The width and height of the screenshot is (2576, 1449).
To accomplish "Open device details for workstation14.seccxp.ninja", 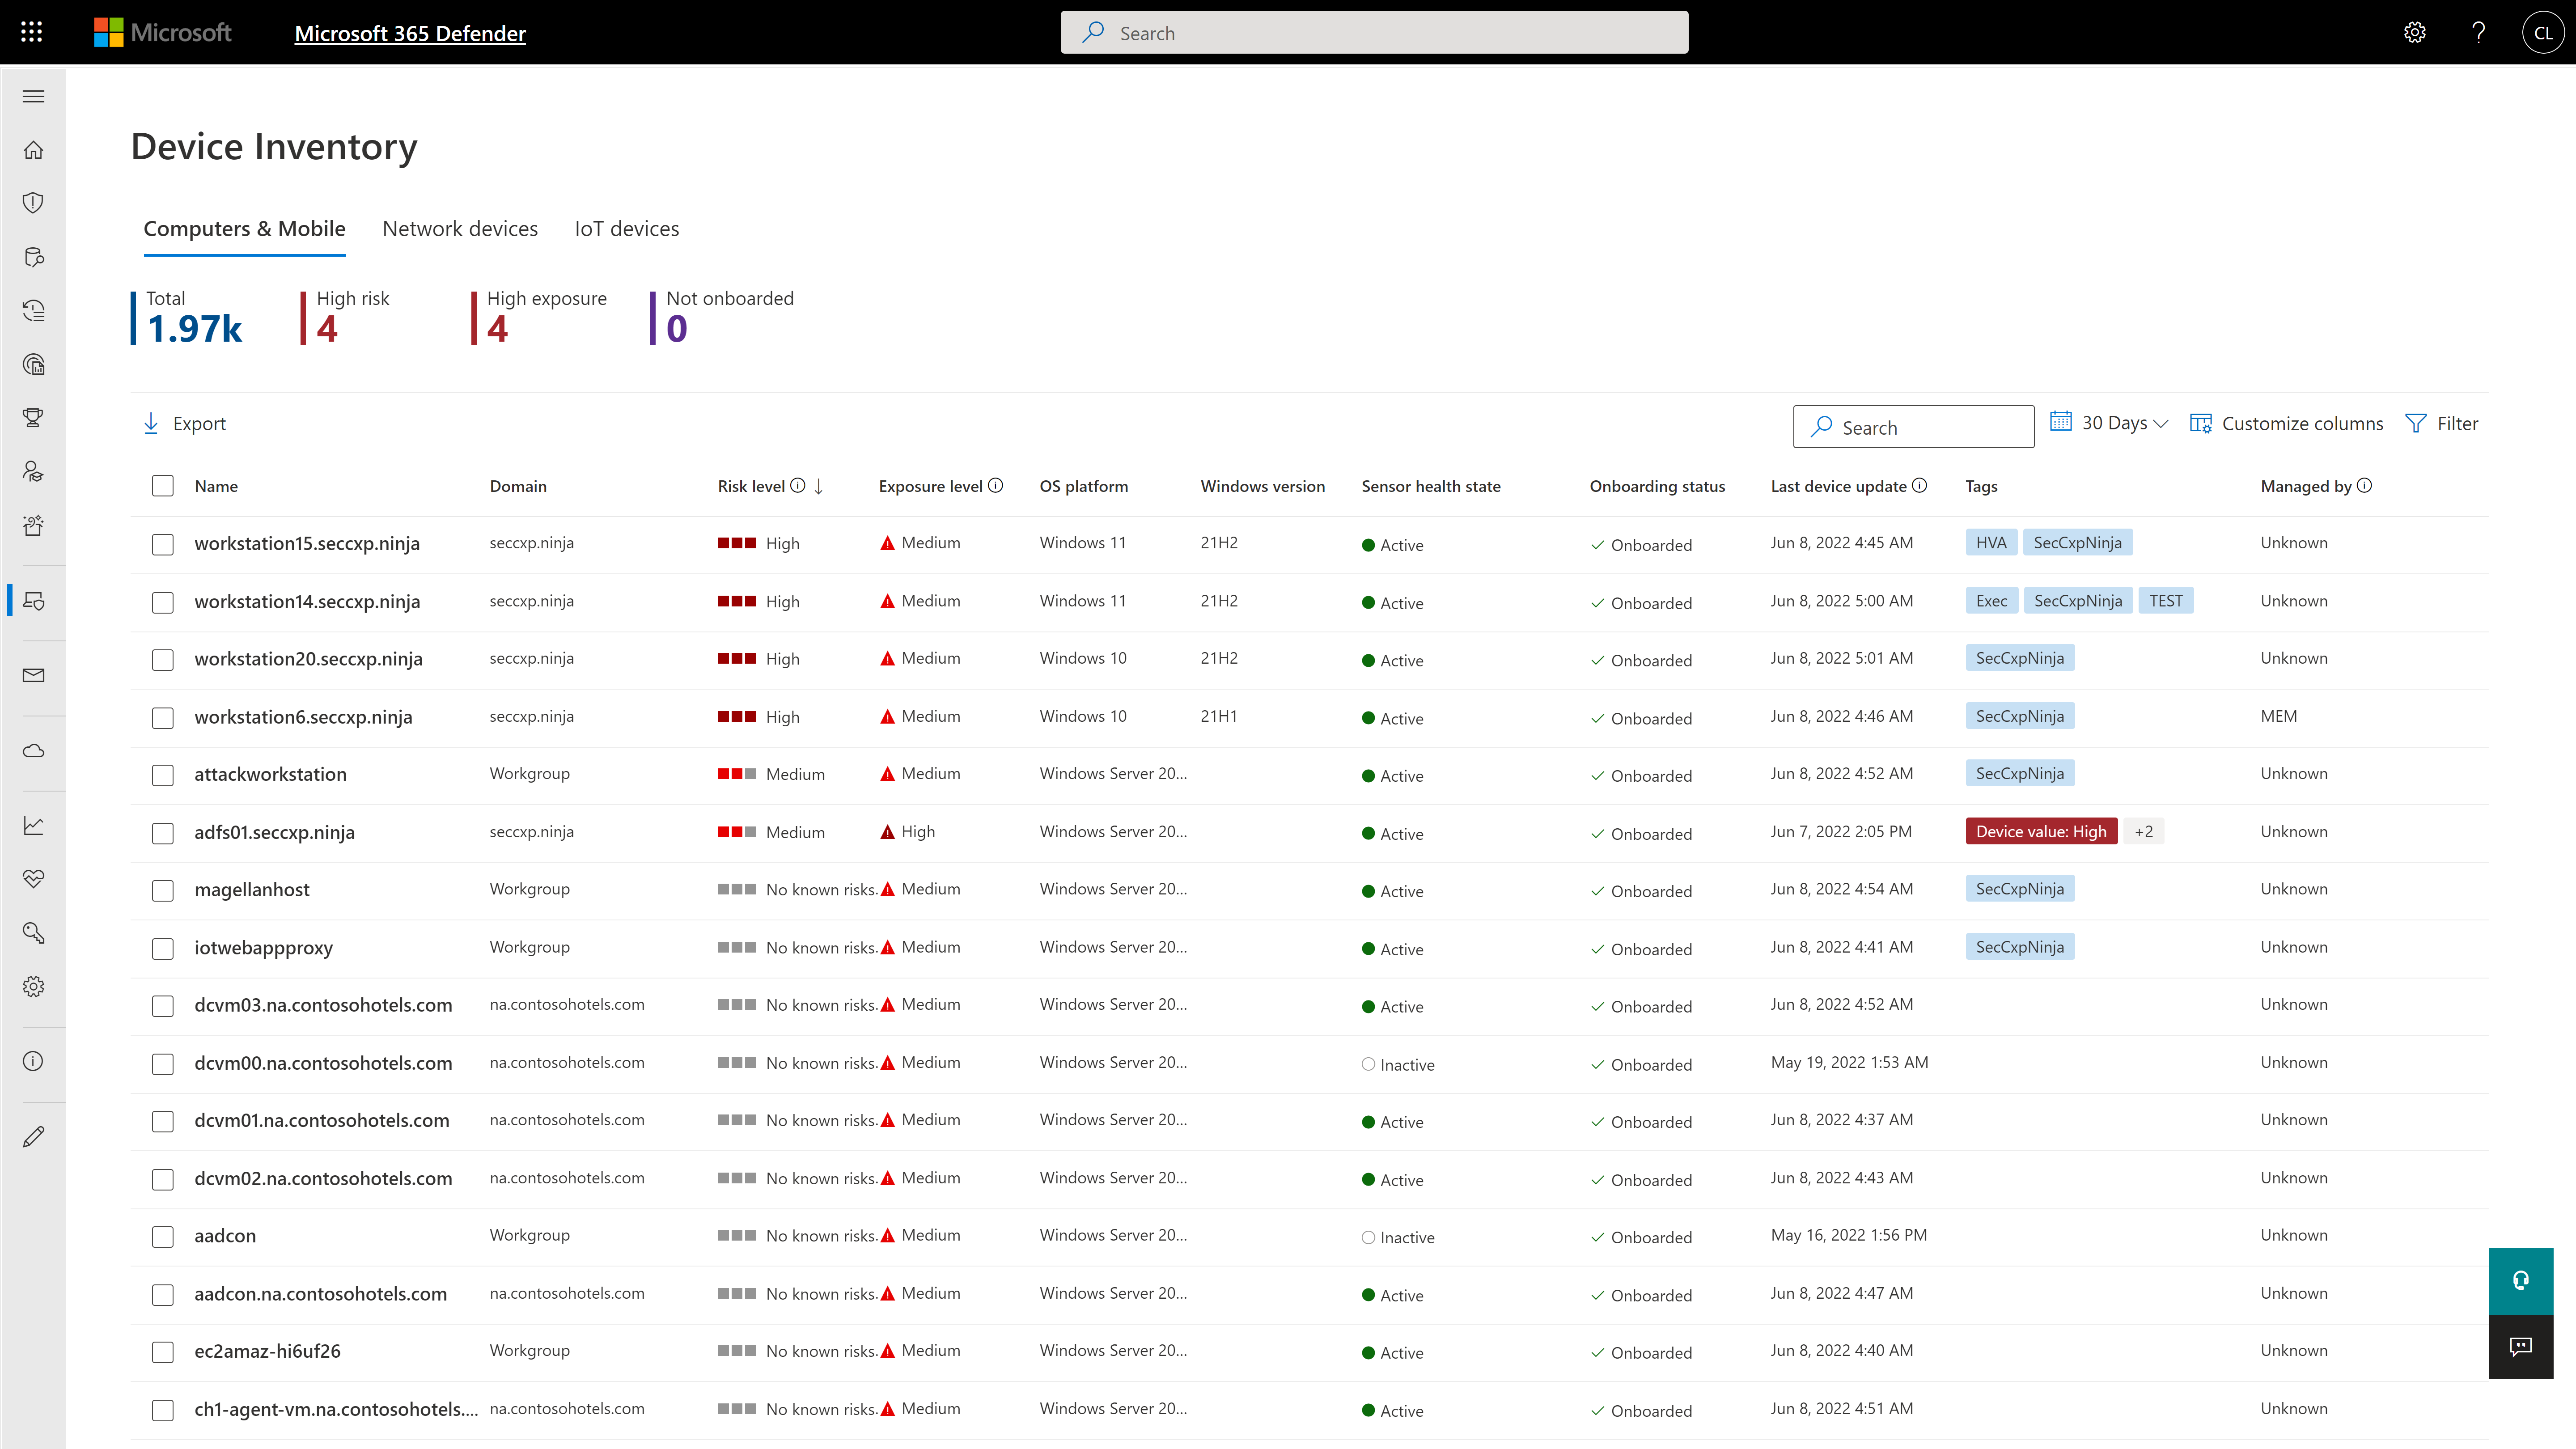I will coord(307,601).
